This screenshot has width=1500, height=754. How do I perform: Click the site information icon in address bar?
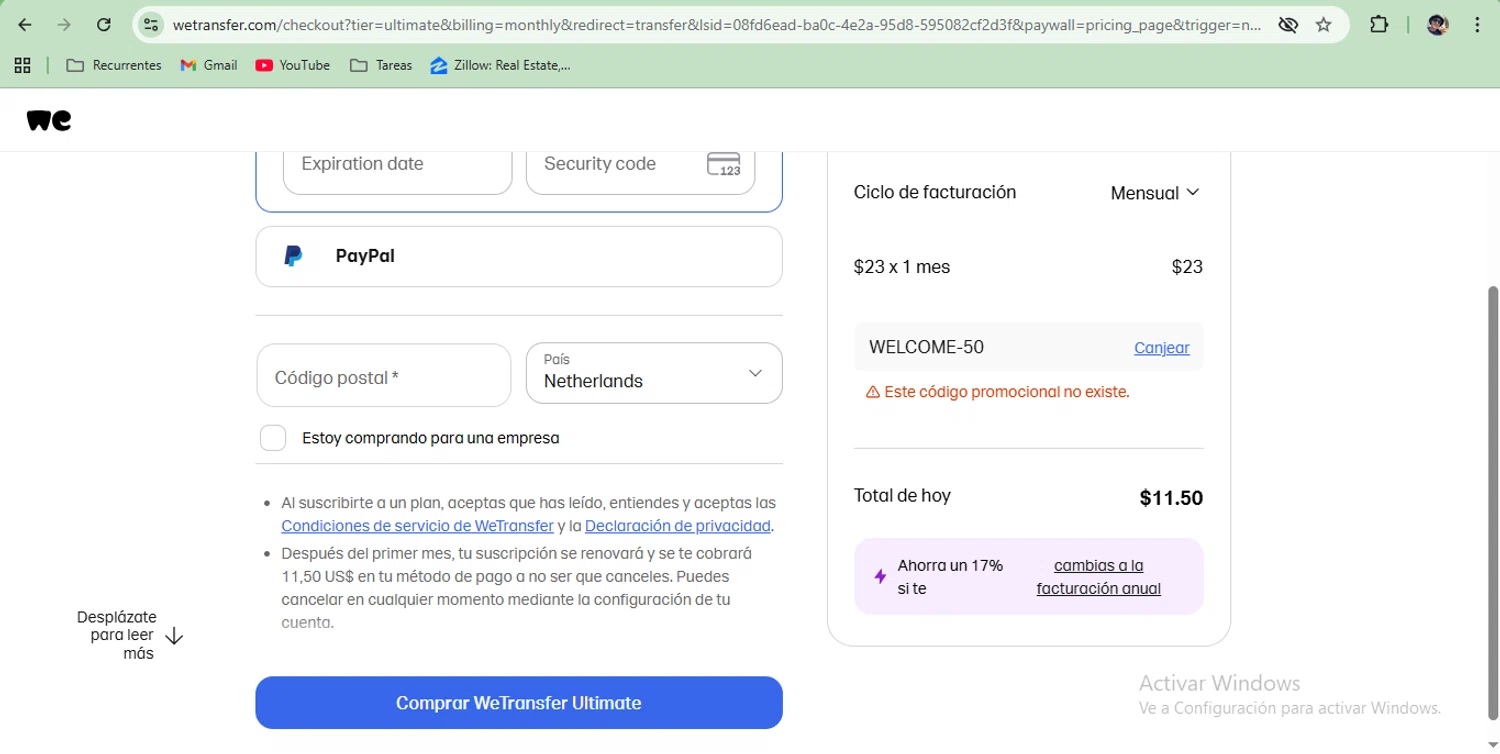tap(151, 25)
